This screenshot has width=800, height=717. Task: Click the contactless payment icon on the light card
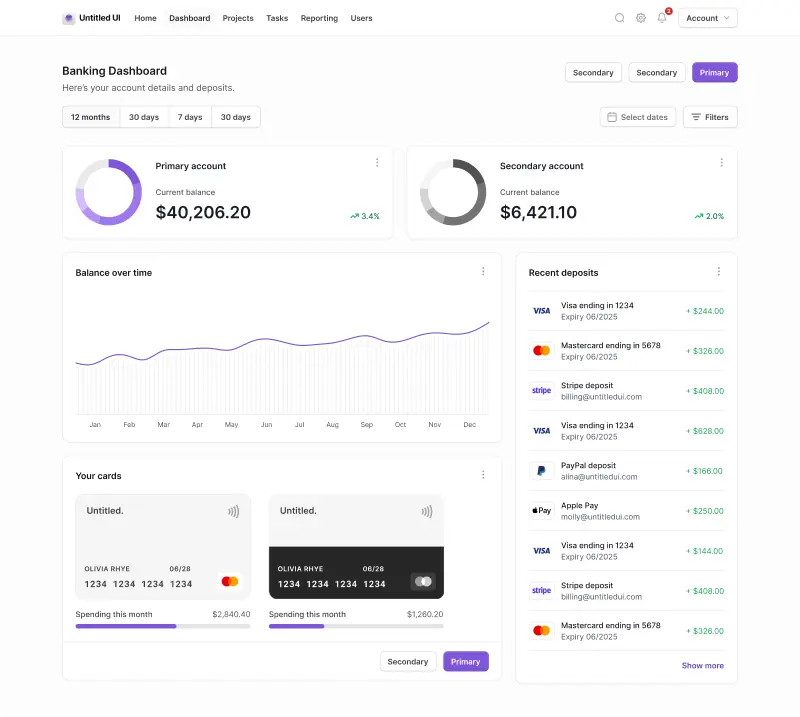[233, 510]
